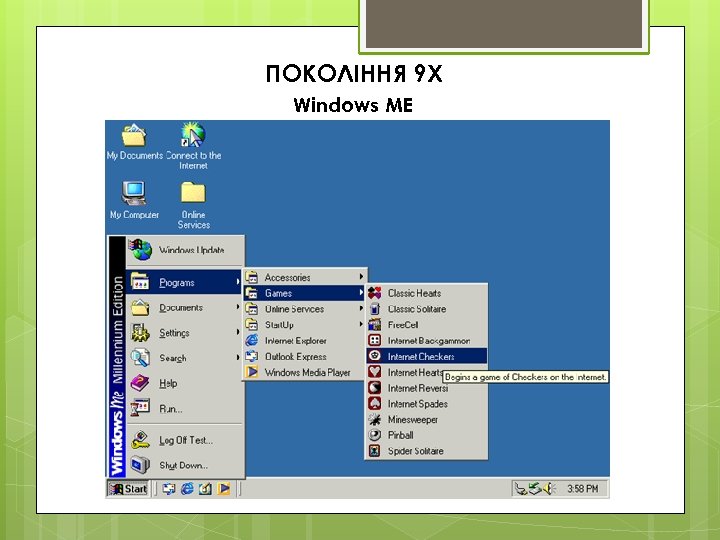Open My Documents desktop icon
The image size is (720, 540).
134,142
